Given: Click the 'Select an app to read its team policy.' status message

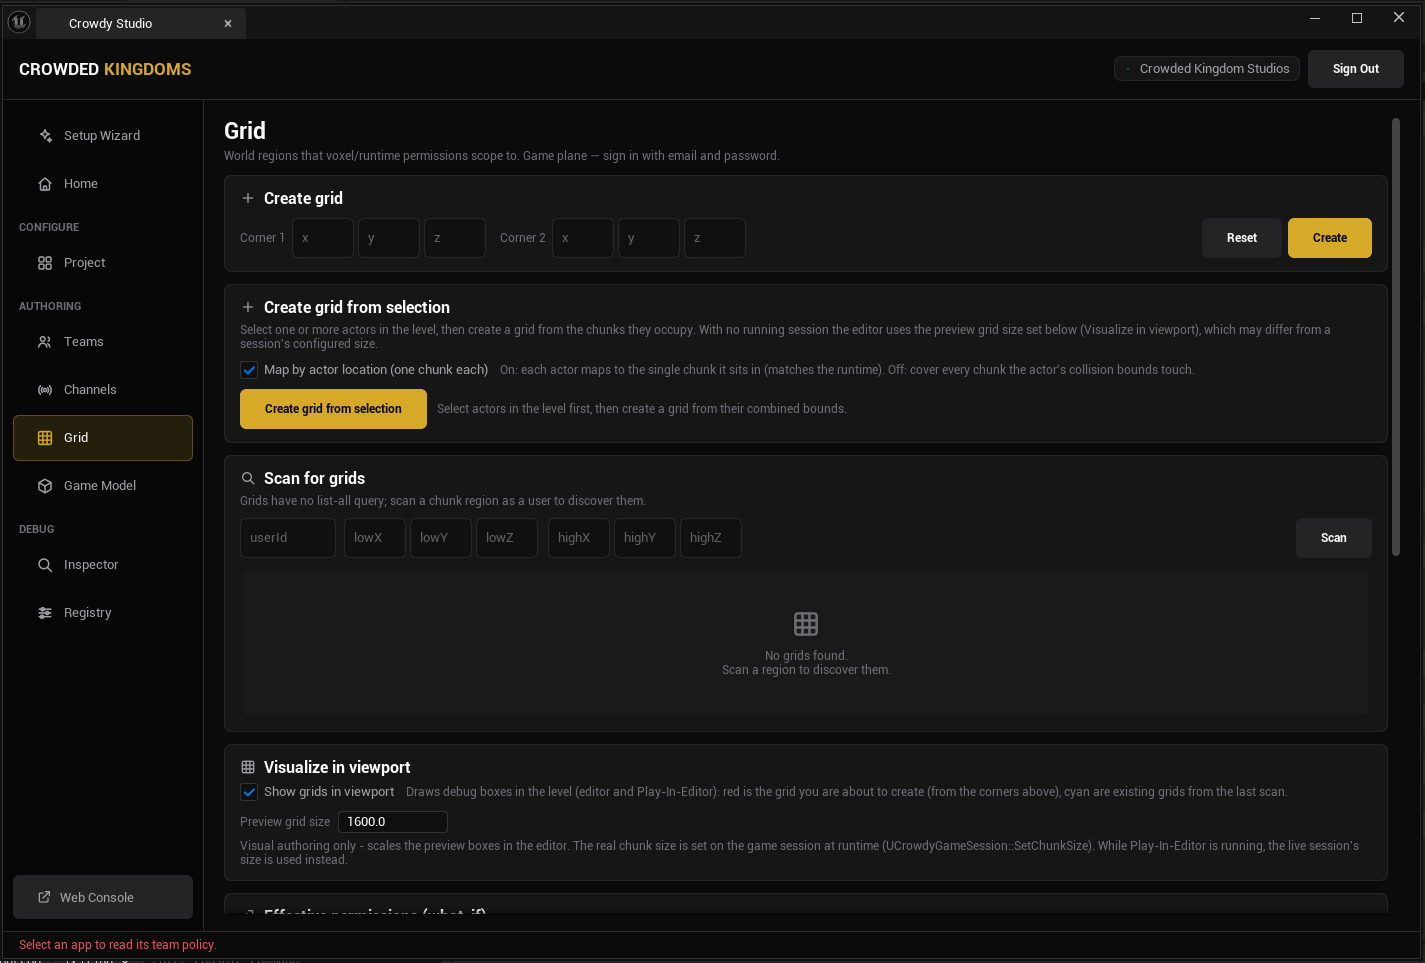Looking at the screenshot, I should pyautogui.click(x=117, y=945).
